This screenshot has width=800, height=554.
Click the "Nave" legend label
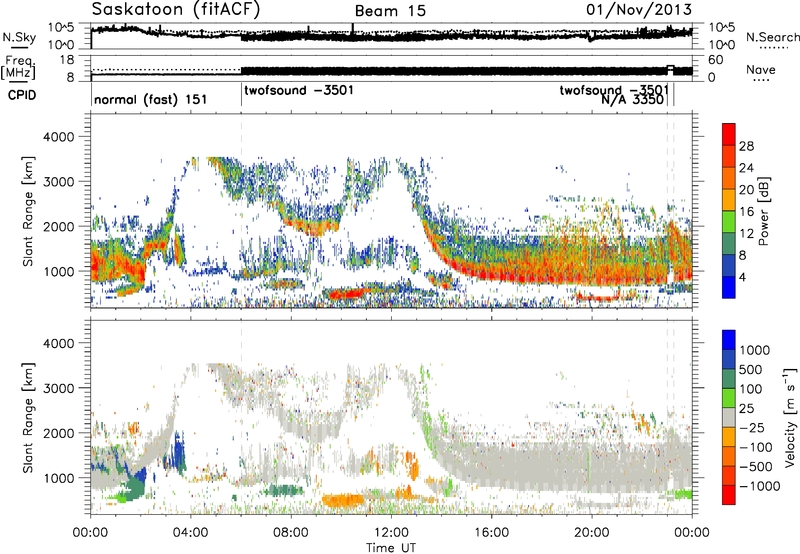tap(761, 70)
